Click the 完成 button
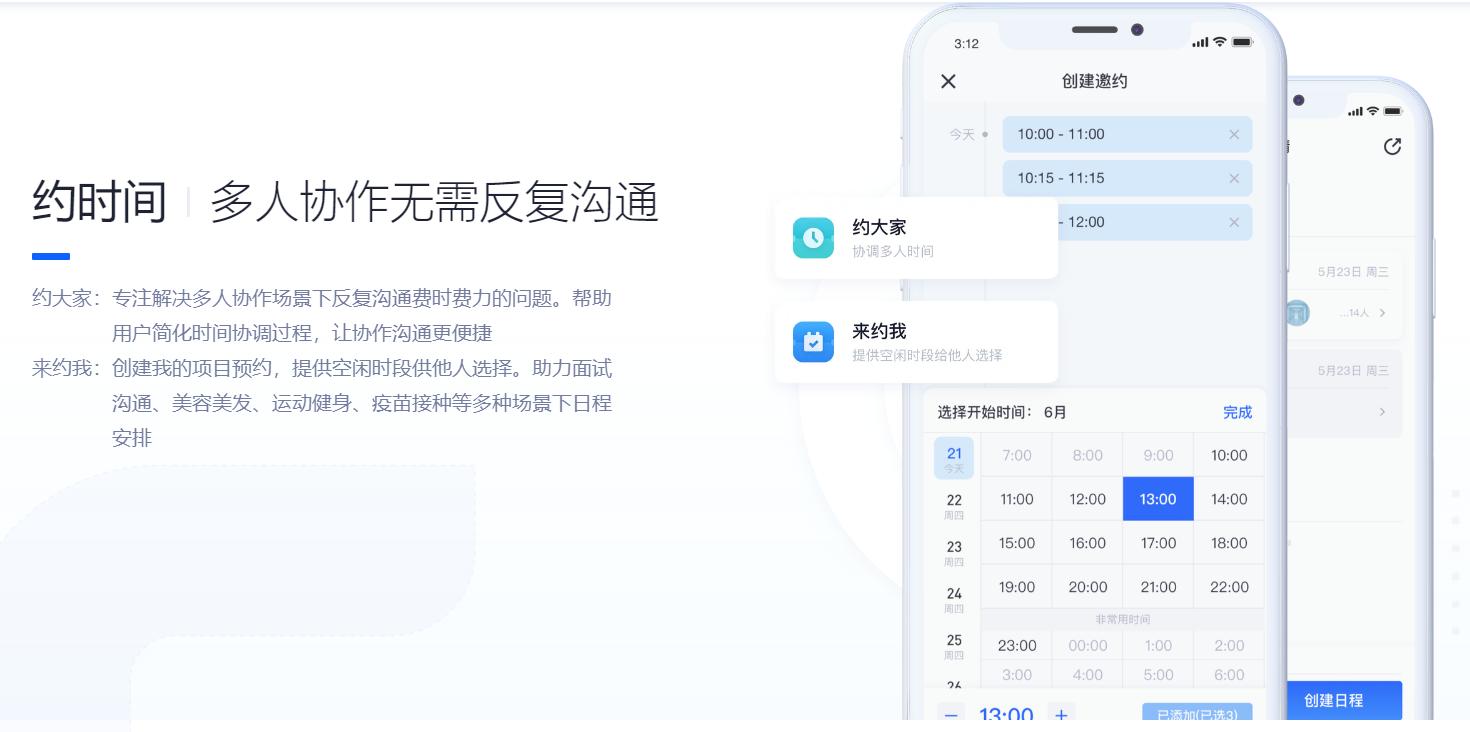Viewport: 1470px width, 732px height. pyautogui.click(x=1238, y=412)
